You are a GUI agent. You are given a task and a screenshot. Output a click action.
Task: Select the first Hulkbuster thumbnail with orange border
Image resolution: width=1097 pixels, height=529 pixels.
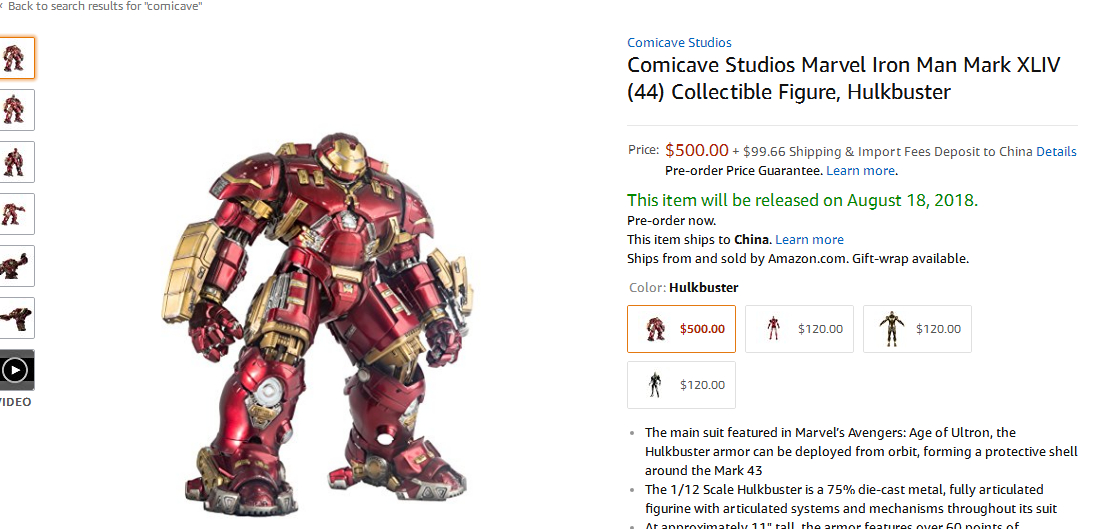[x=14, y=58]
